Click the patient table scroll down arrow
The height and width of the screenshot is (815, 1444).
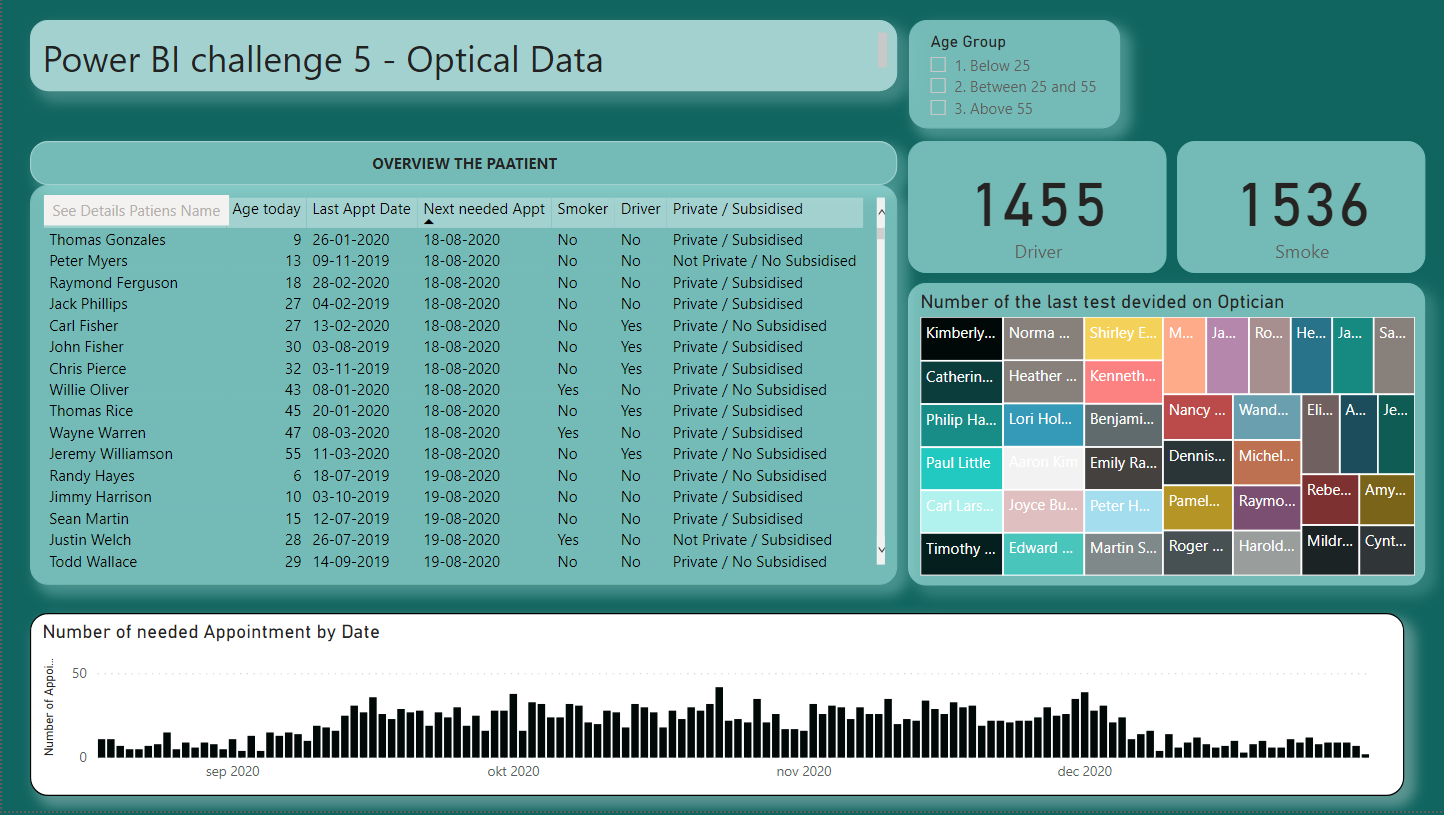pyautogui.click(x=881, y=549)
